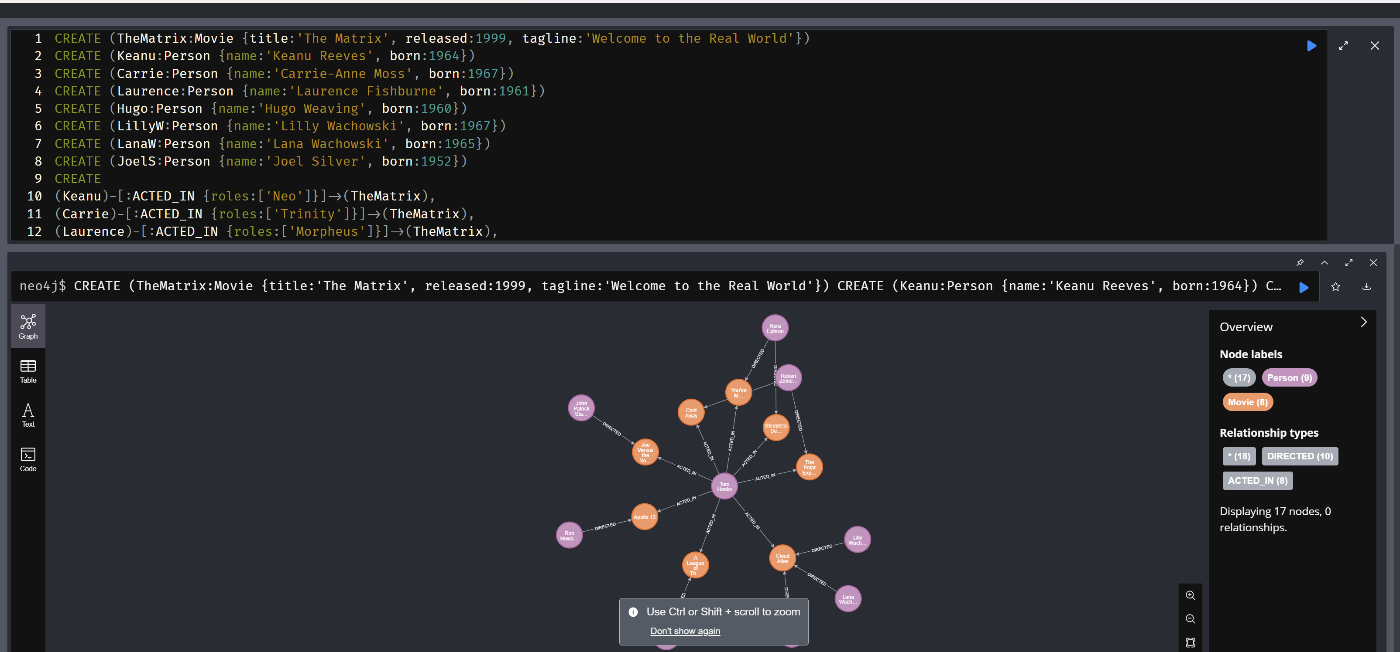Select the Ron Howard person node
The height and width of the screenshot is (652, 1400).
569,534
